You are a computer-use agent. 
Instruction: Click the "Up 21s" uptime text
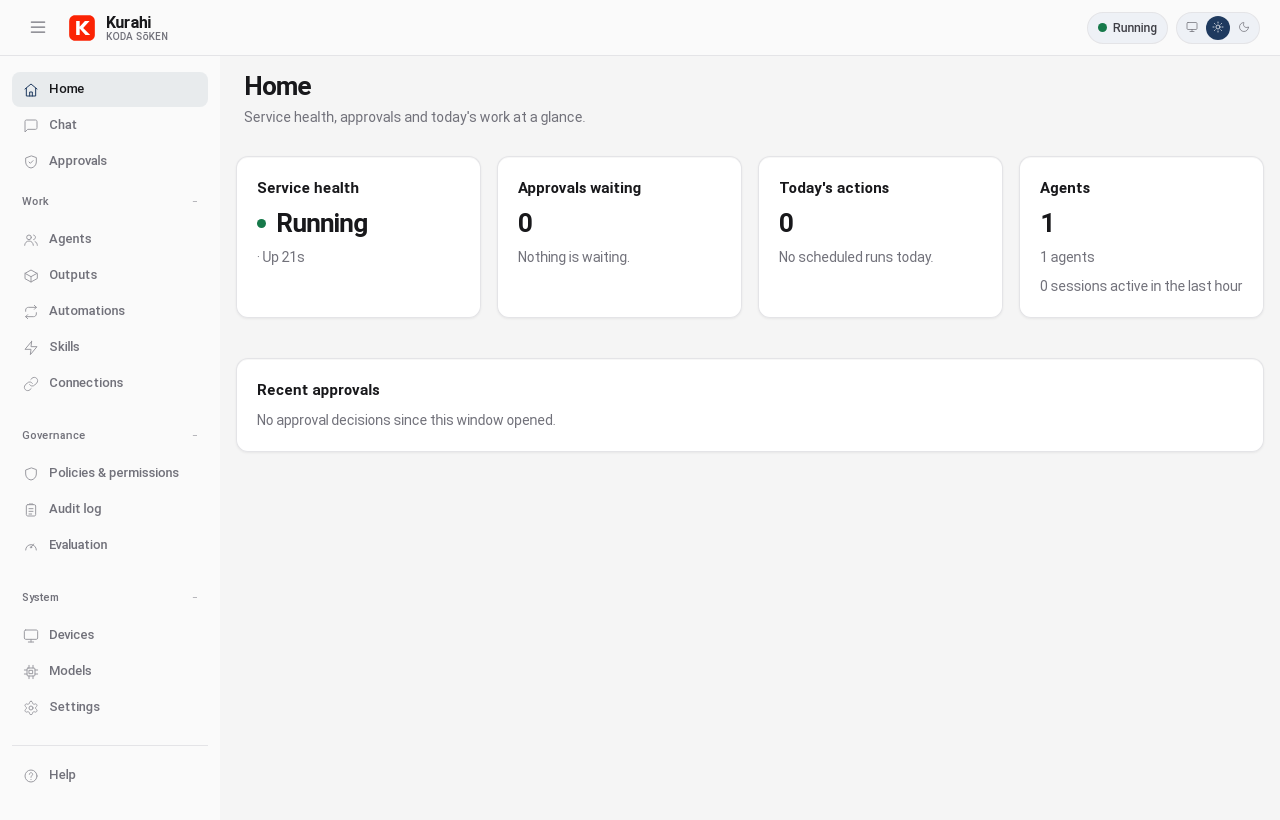point(281,257)
